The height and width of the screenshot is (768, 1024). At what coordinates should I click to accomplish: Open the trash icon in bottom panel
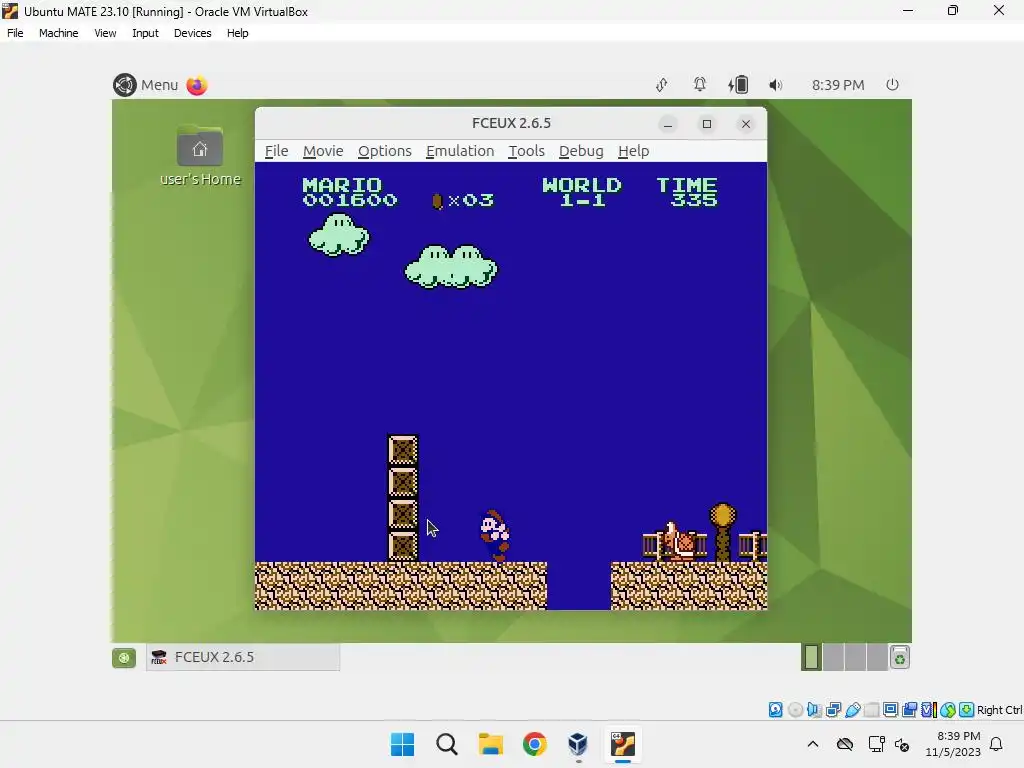[x=900, y=658]
